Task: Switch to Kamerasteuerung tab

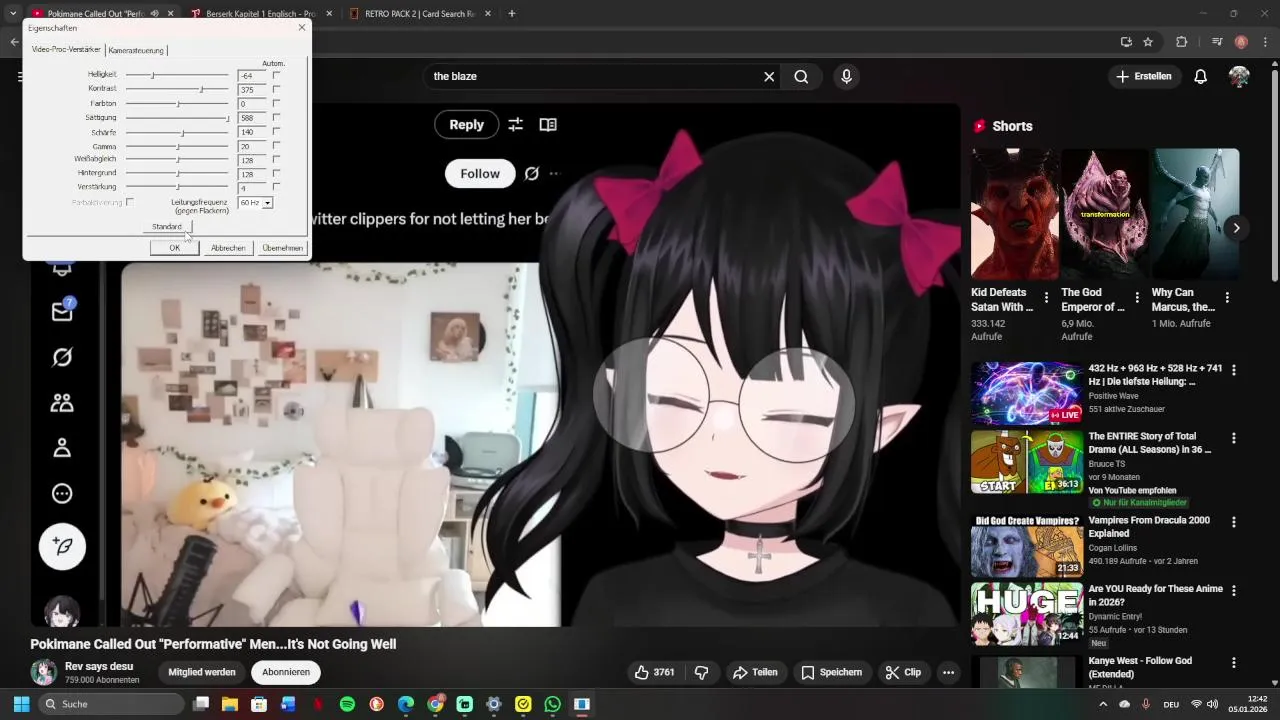Action: coord(136,50)
